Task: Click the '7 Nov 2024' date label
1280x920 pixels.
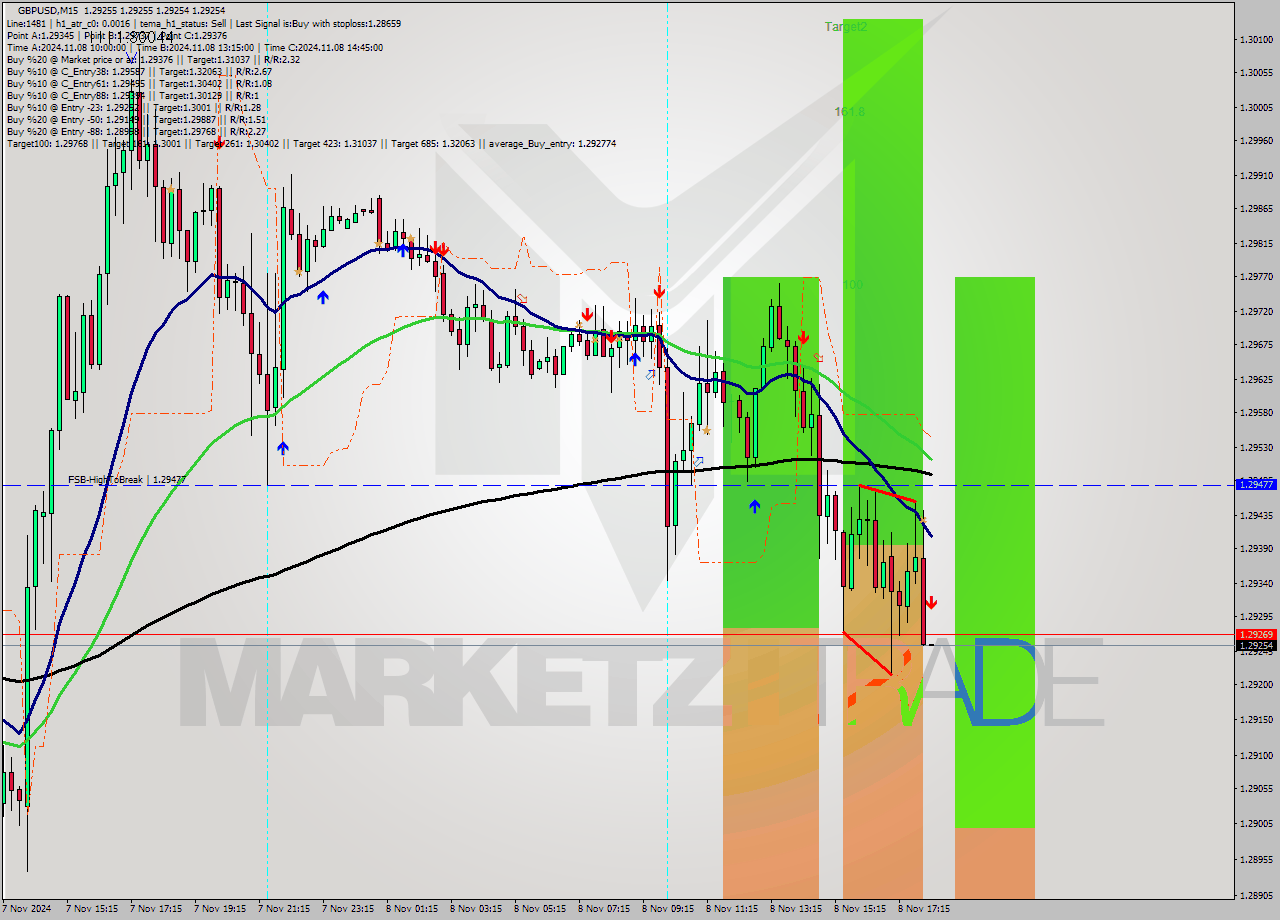Action: click(28, 909)
